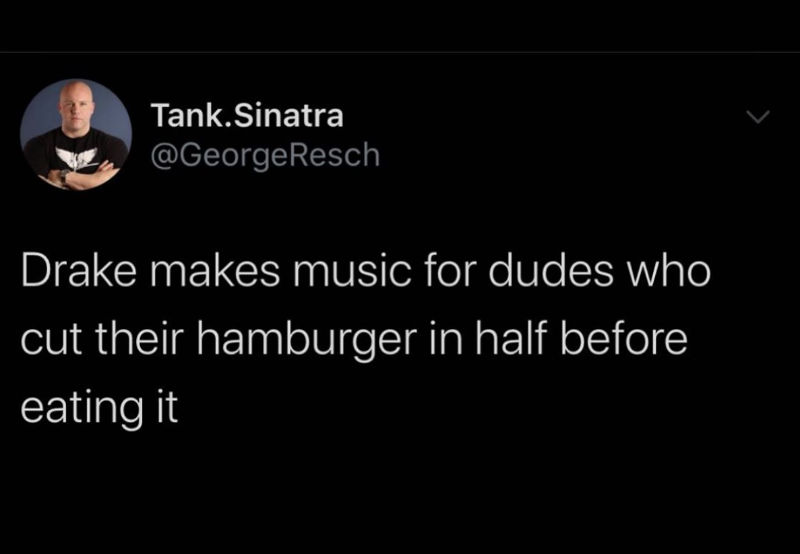Click the word "cut" in the tweet

coord(49,341)
